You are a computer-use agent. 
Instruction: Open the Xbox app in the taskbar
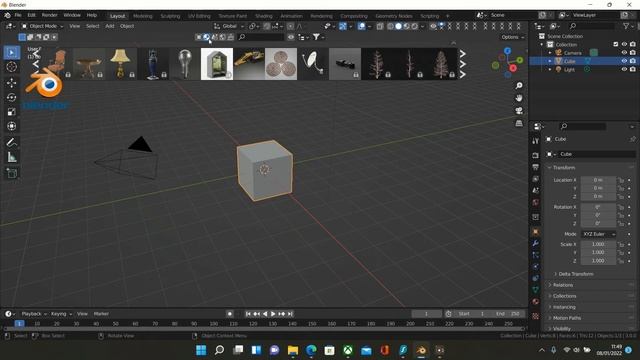point(348,350)
